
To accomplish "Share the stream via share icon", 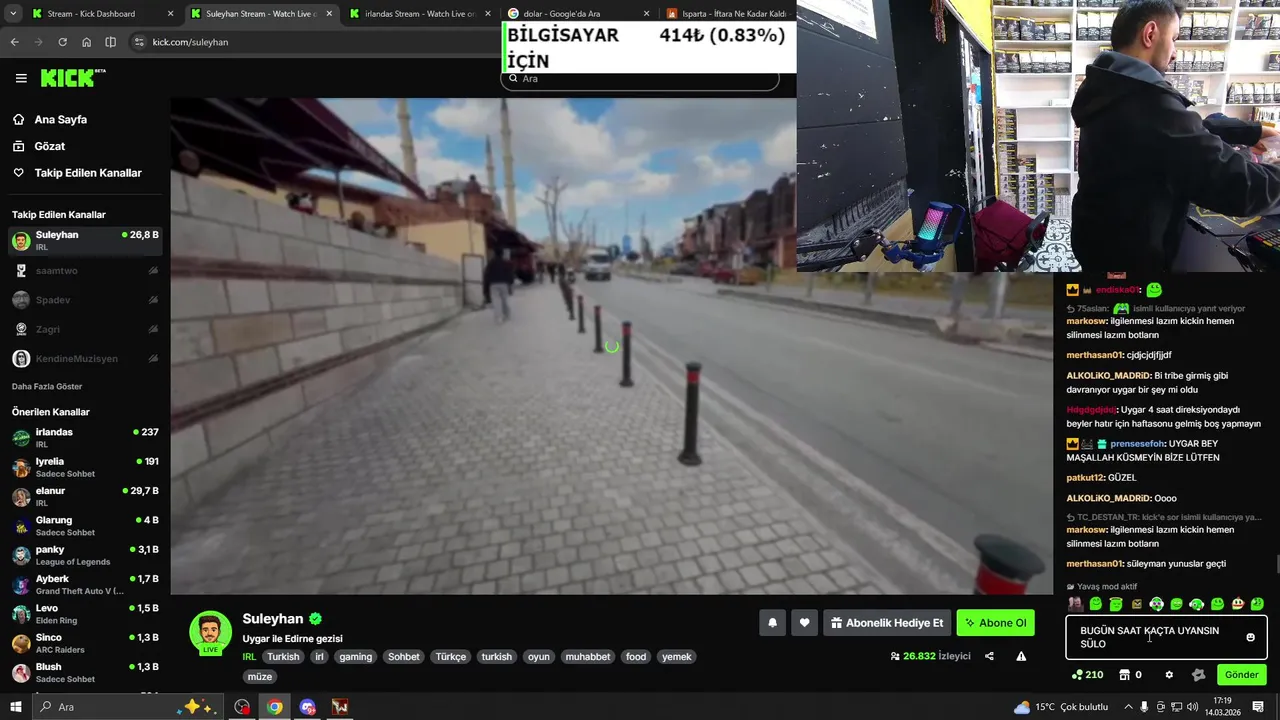I will (x=989, y=656).
